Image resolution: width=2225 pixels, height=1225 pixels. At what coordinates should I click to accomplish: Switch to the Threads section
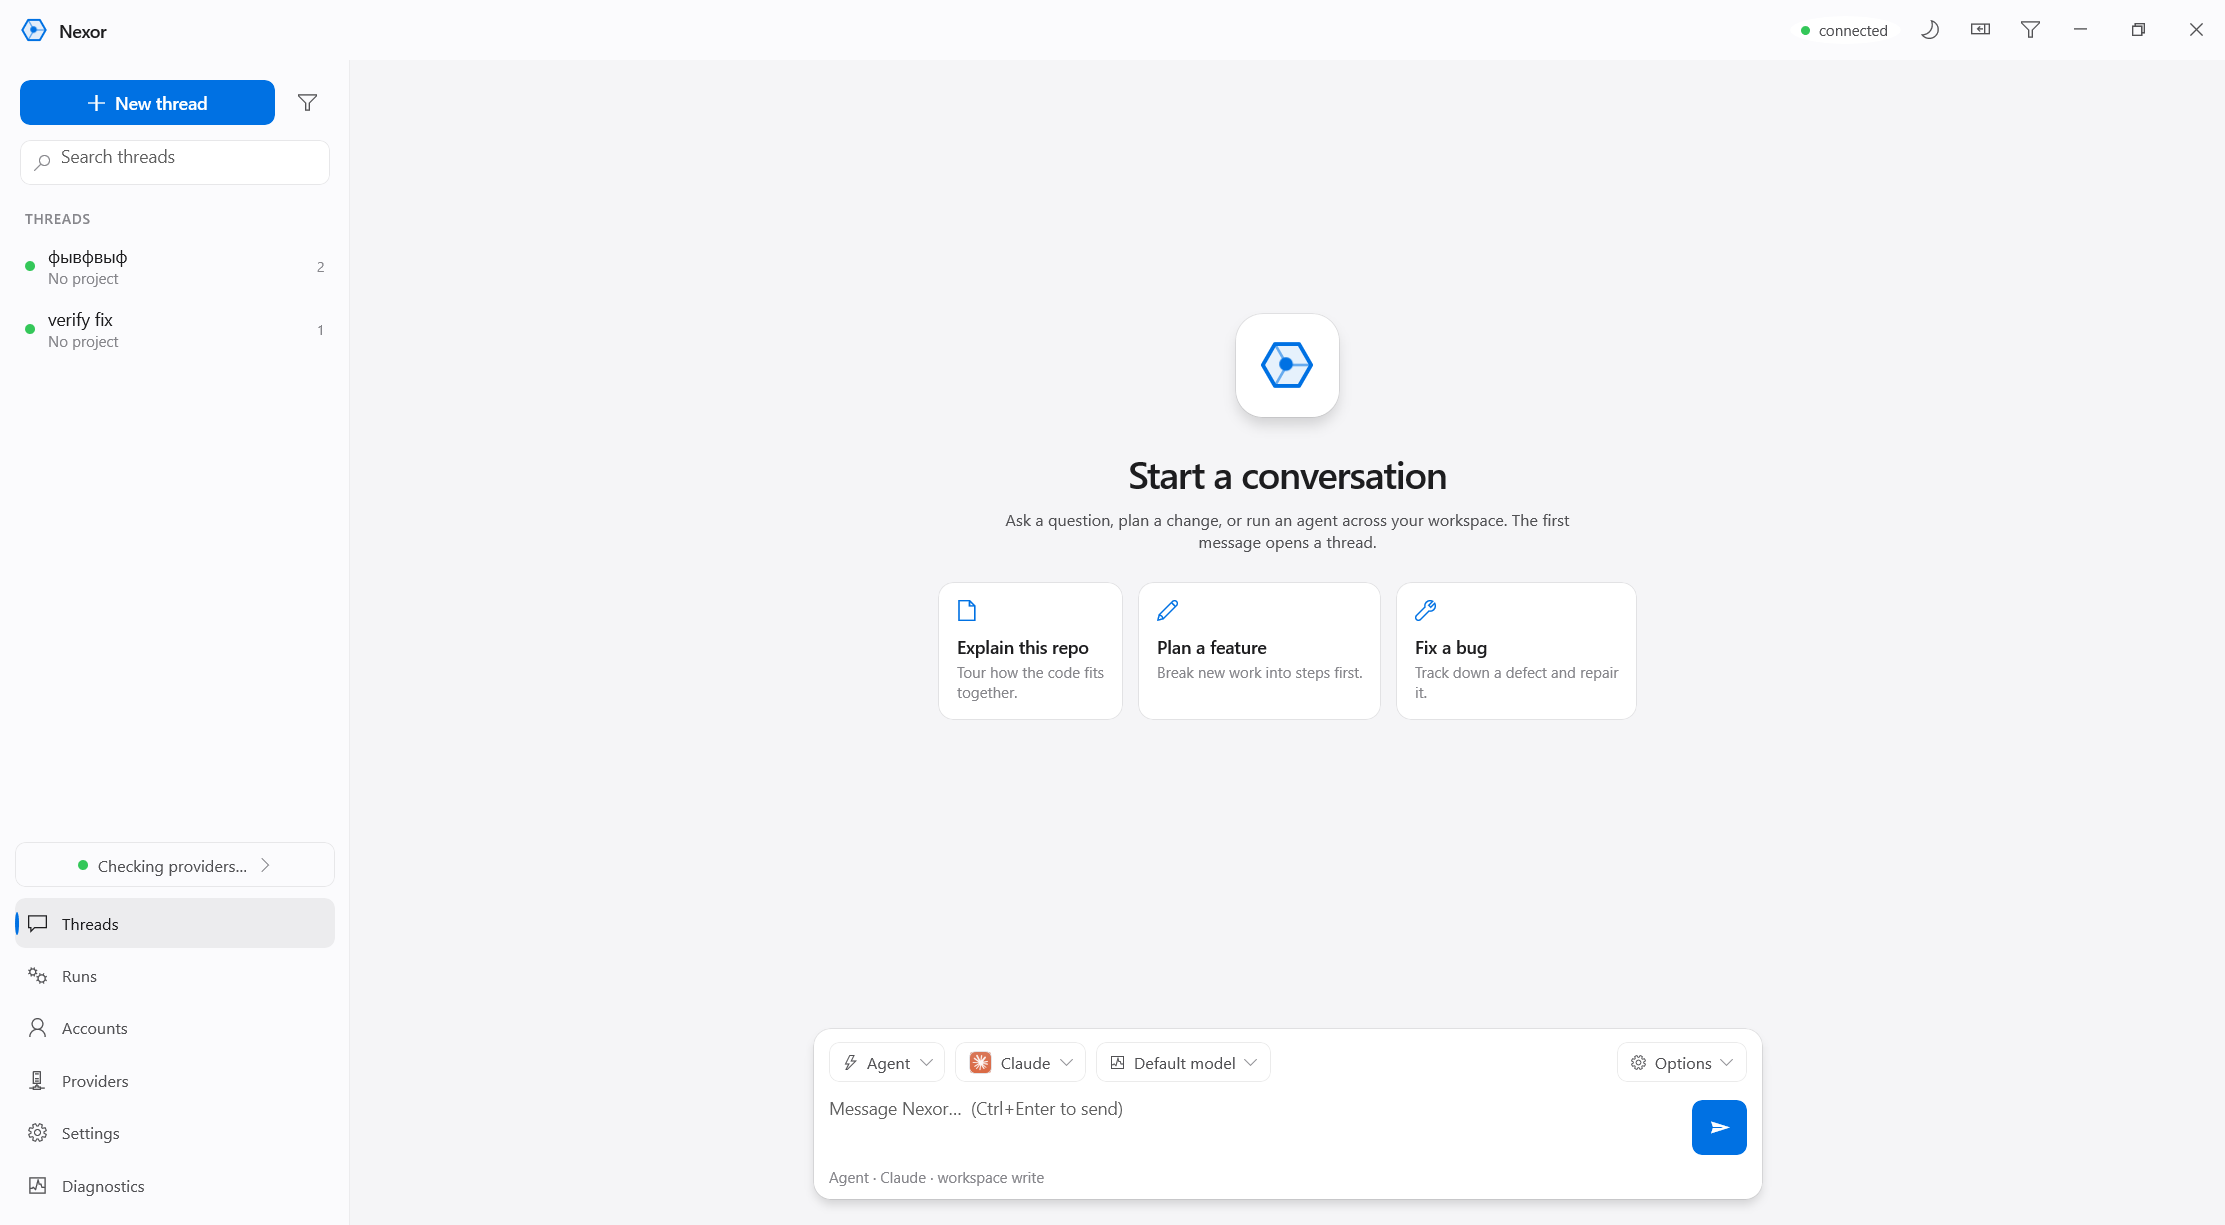[x=175, y=923]
